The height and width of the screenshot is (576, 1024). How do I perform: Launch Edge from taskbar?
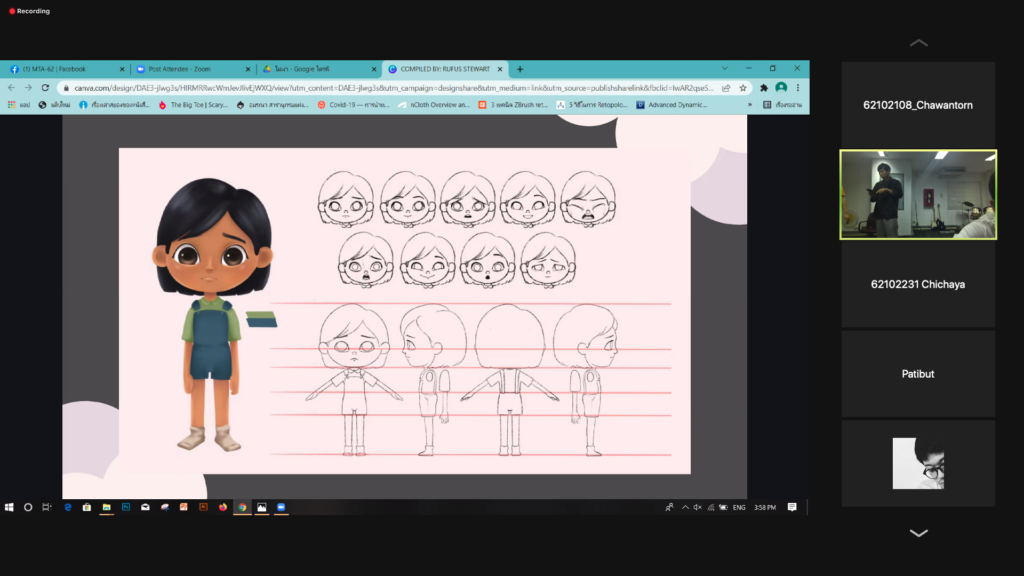[67, 507]
